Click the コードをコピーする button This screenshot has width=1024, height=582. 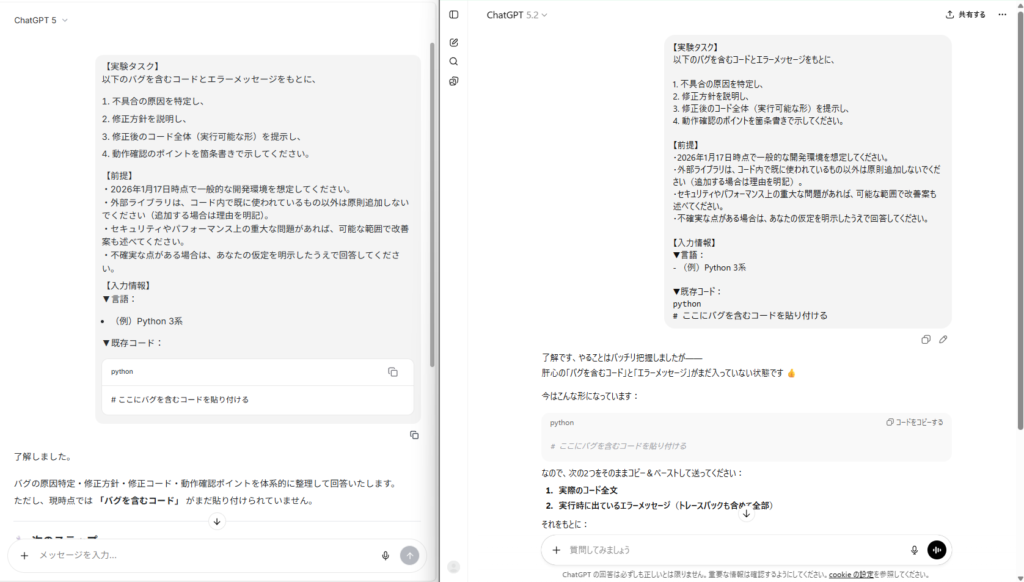pyautogui.click(x=914, y=423)
